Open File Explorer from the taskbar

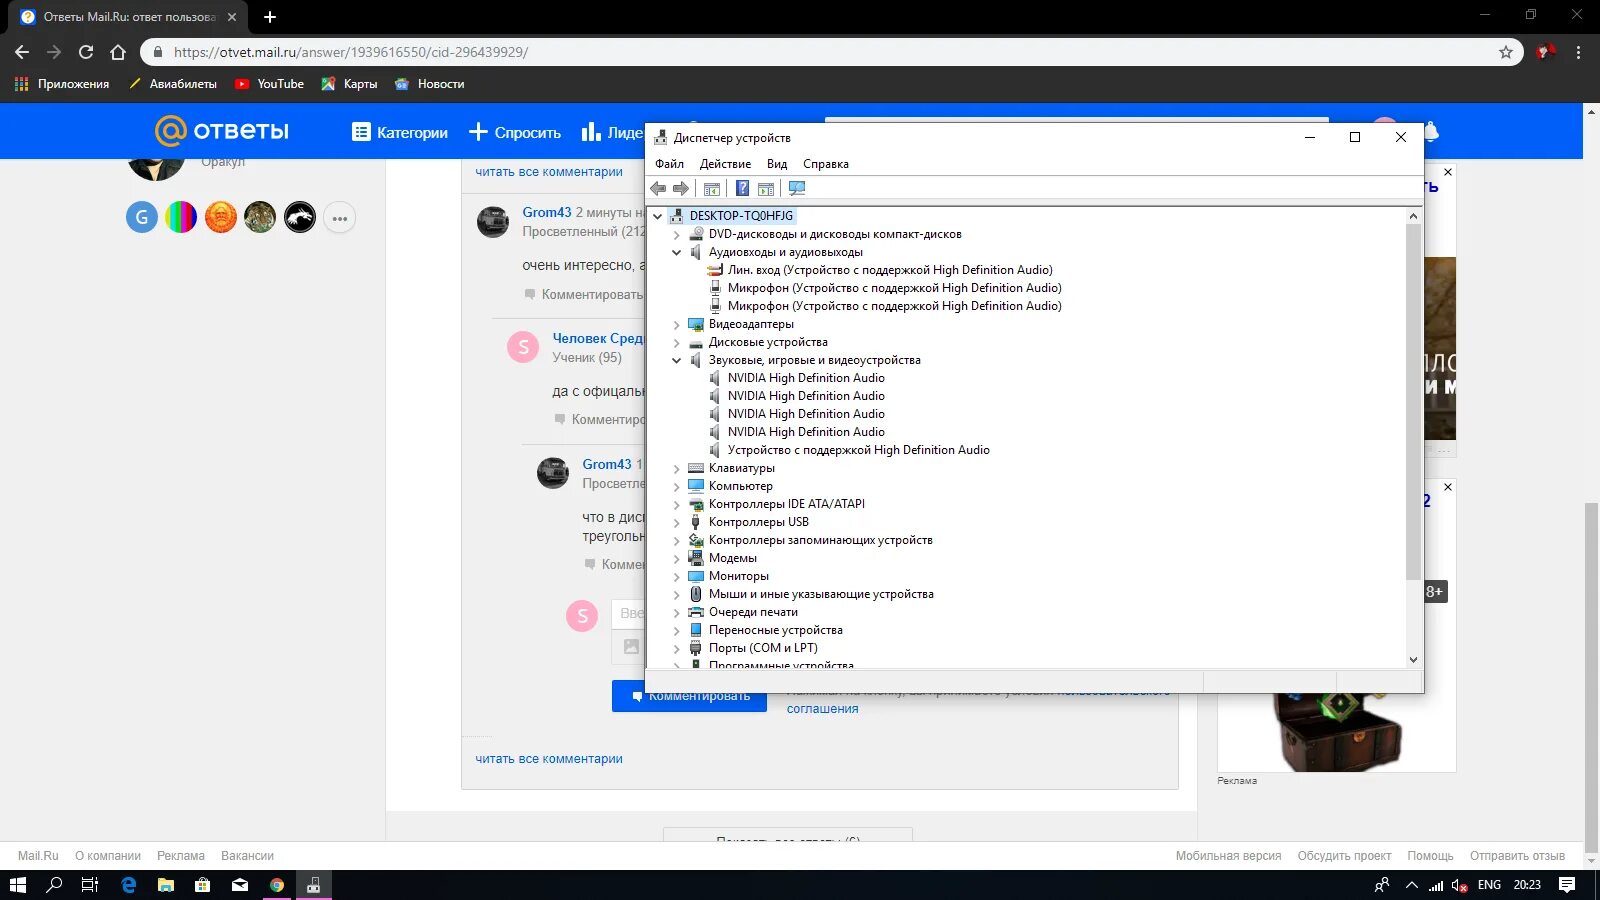(x=166, y=885)
